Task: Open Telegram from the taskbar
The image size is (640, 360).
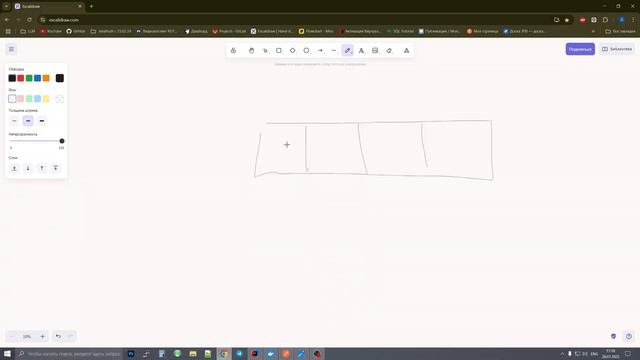Action: [x=239, y=353]
